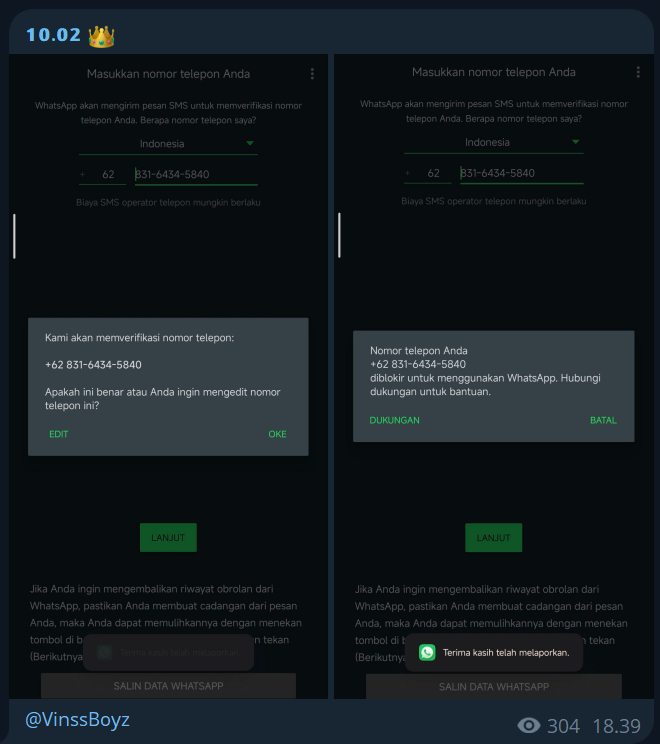
Task: Expand Indonesia country dropdown in right screenshot
Action: (x=493, y=142)
